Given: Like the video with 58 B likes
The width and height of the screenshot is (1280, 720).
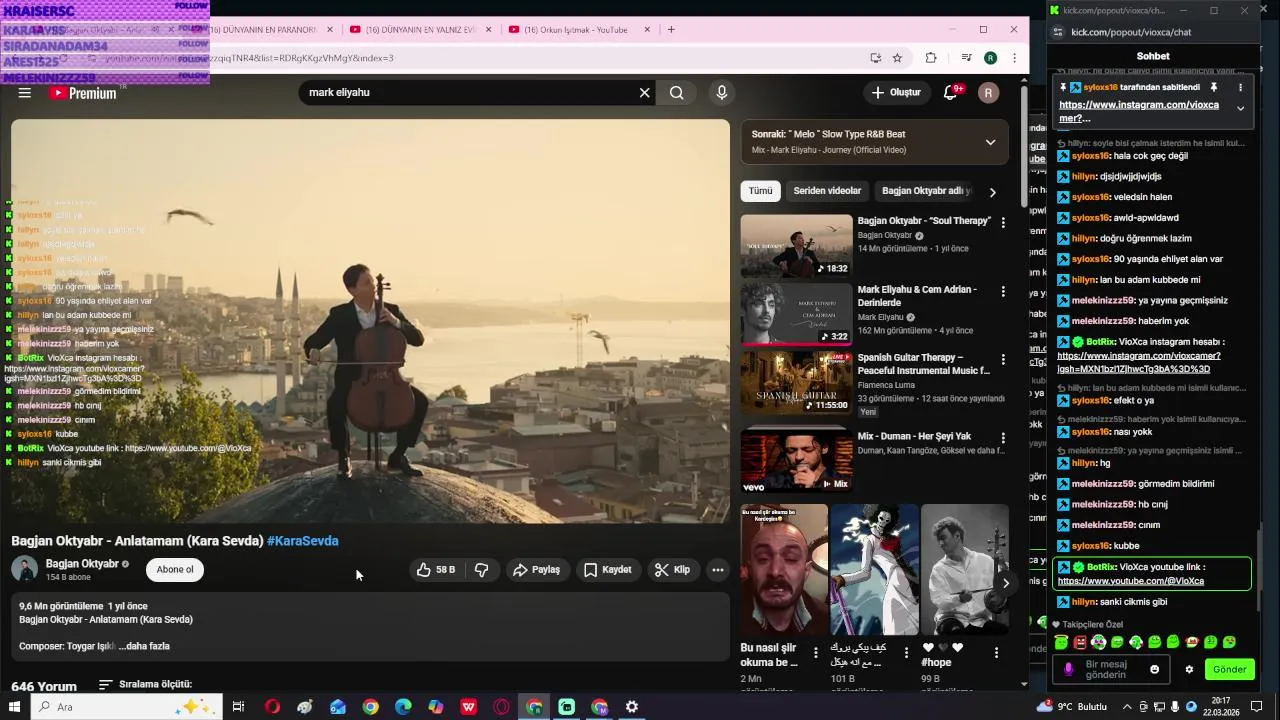Looking at the screenshot, I should (436, 570).
